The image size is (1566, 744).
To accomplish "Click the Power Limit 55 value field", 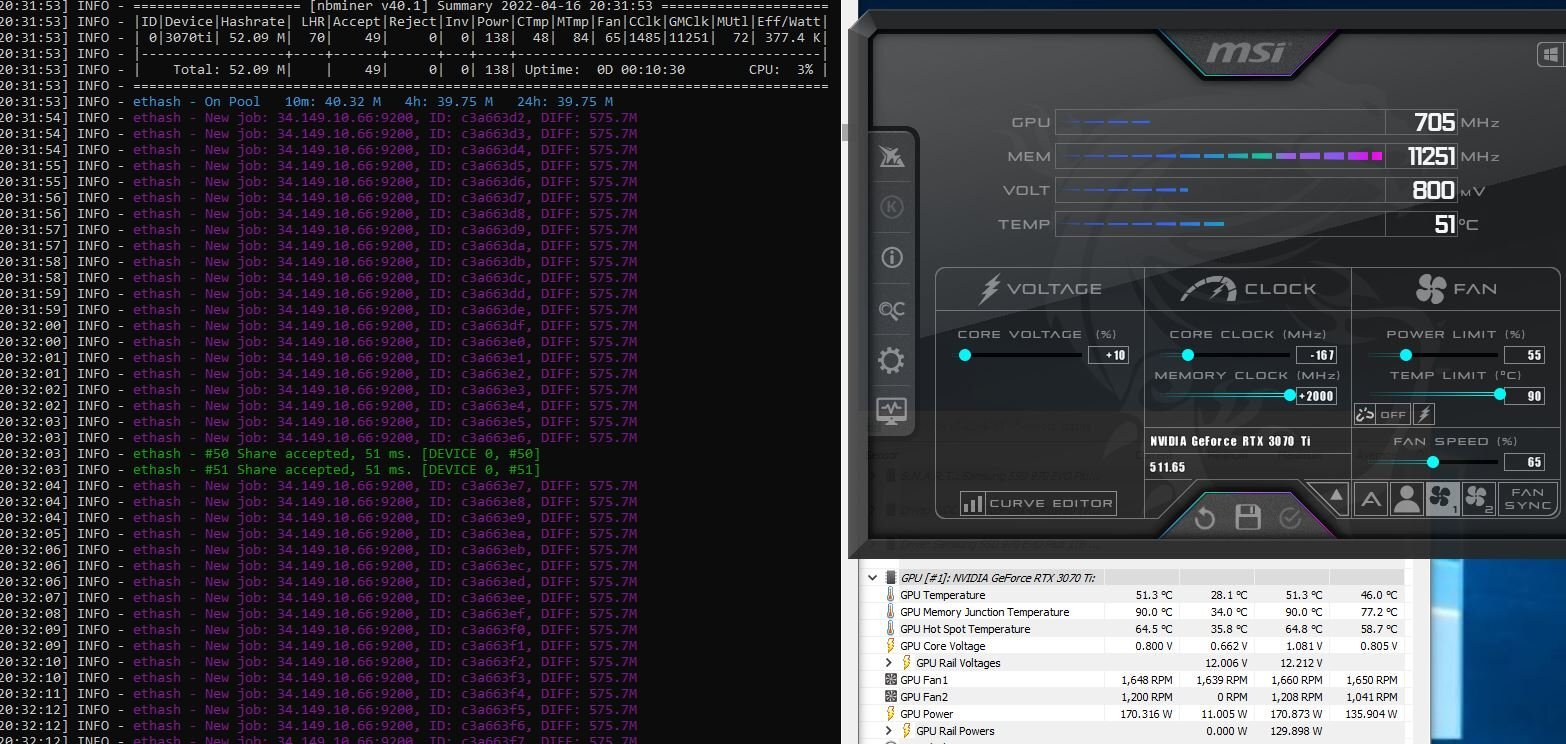I will 1525,355.
